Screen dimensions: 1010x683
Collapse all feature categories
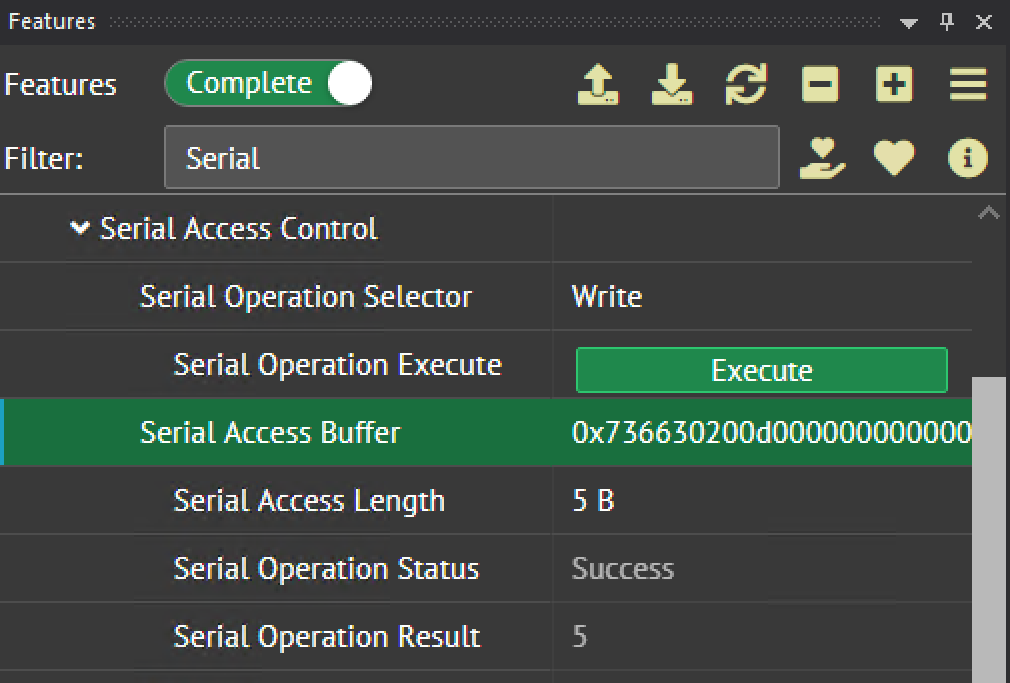tap(820, 85)
